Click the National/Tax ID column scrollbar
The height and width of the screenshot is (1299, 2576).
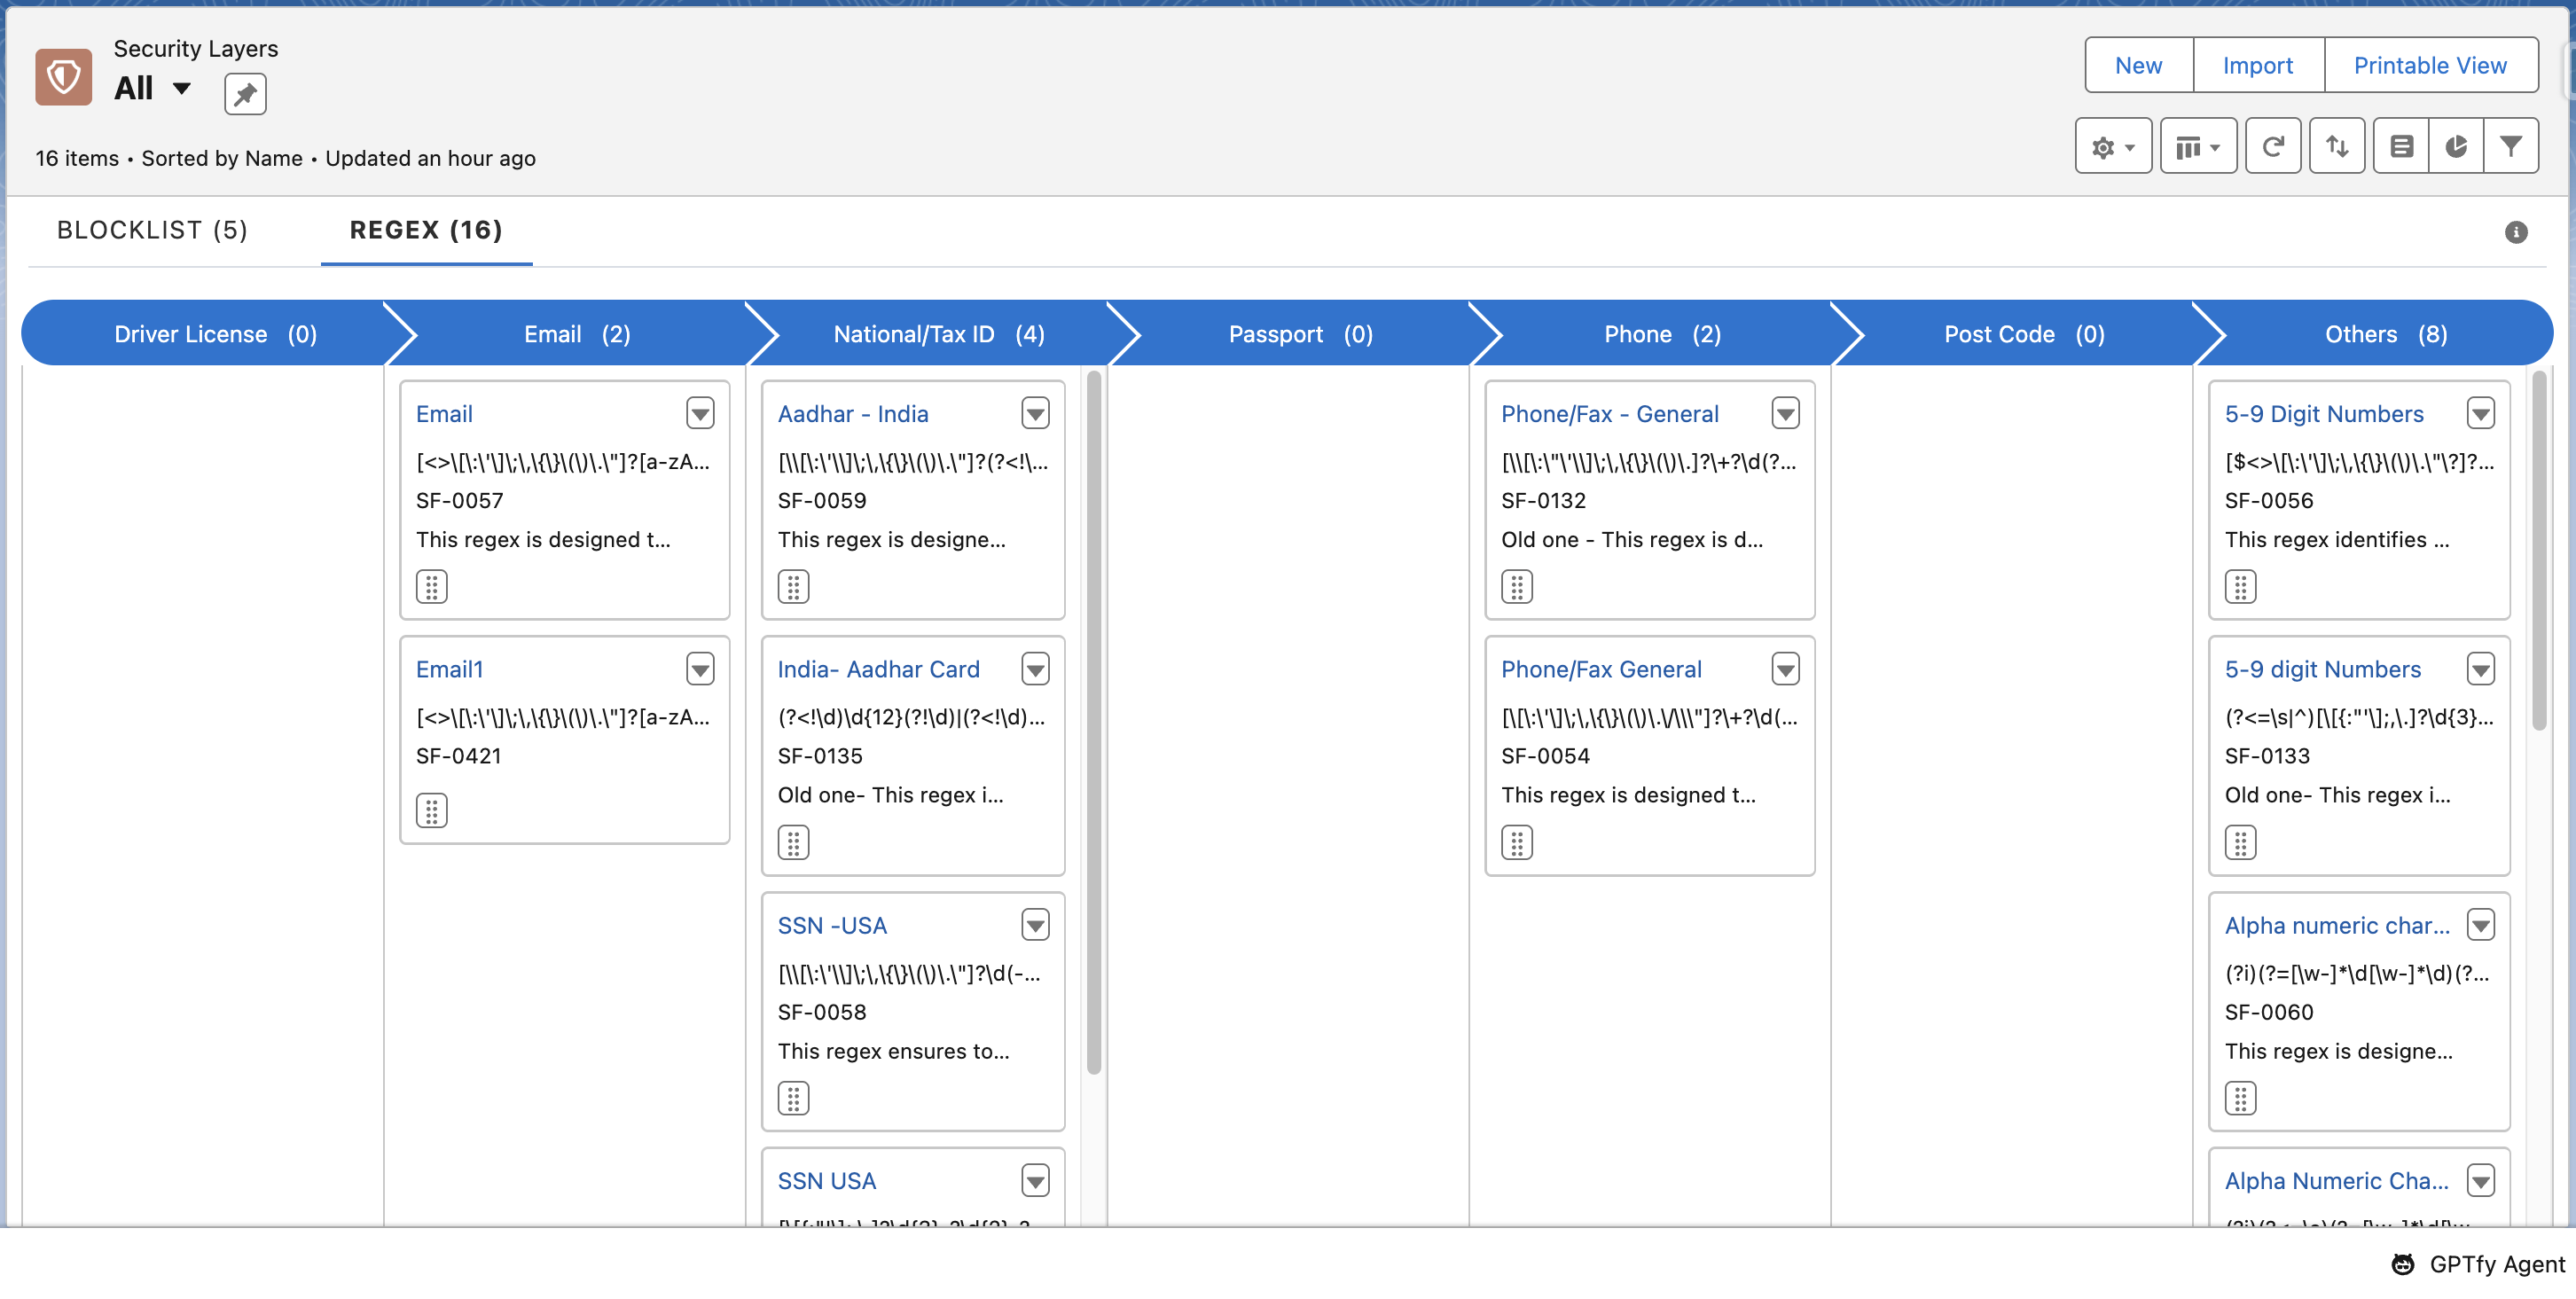coord(1093,720)
